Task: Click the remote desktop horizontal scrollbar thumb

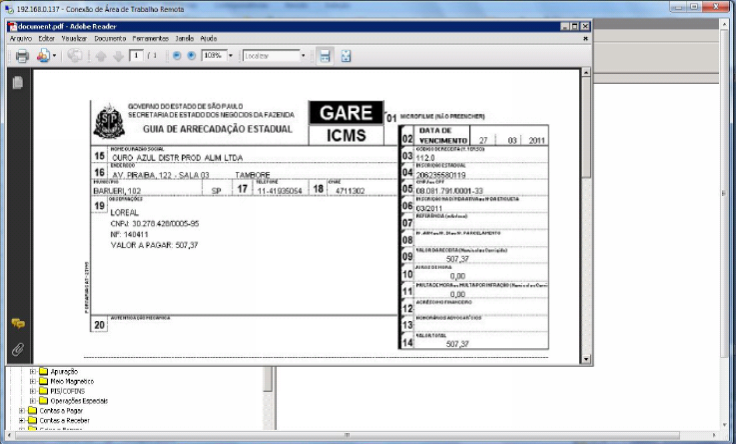Action: [x=347, y=435]
